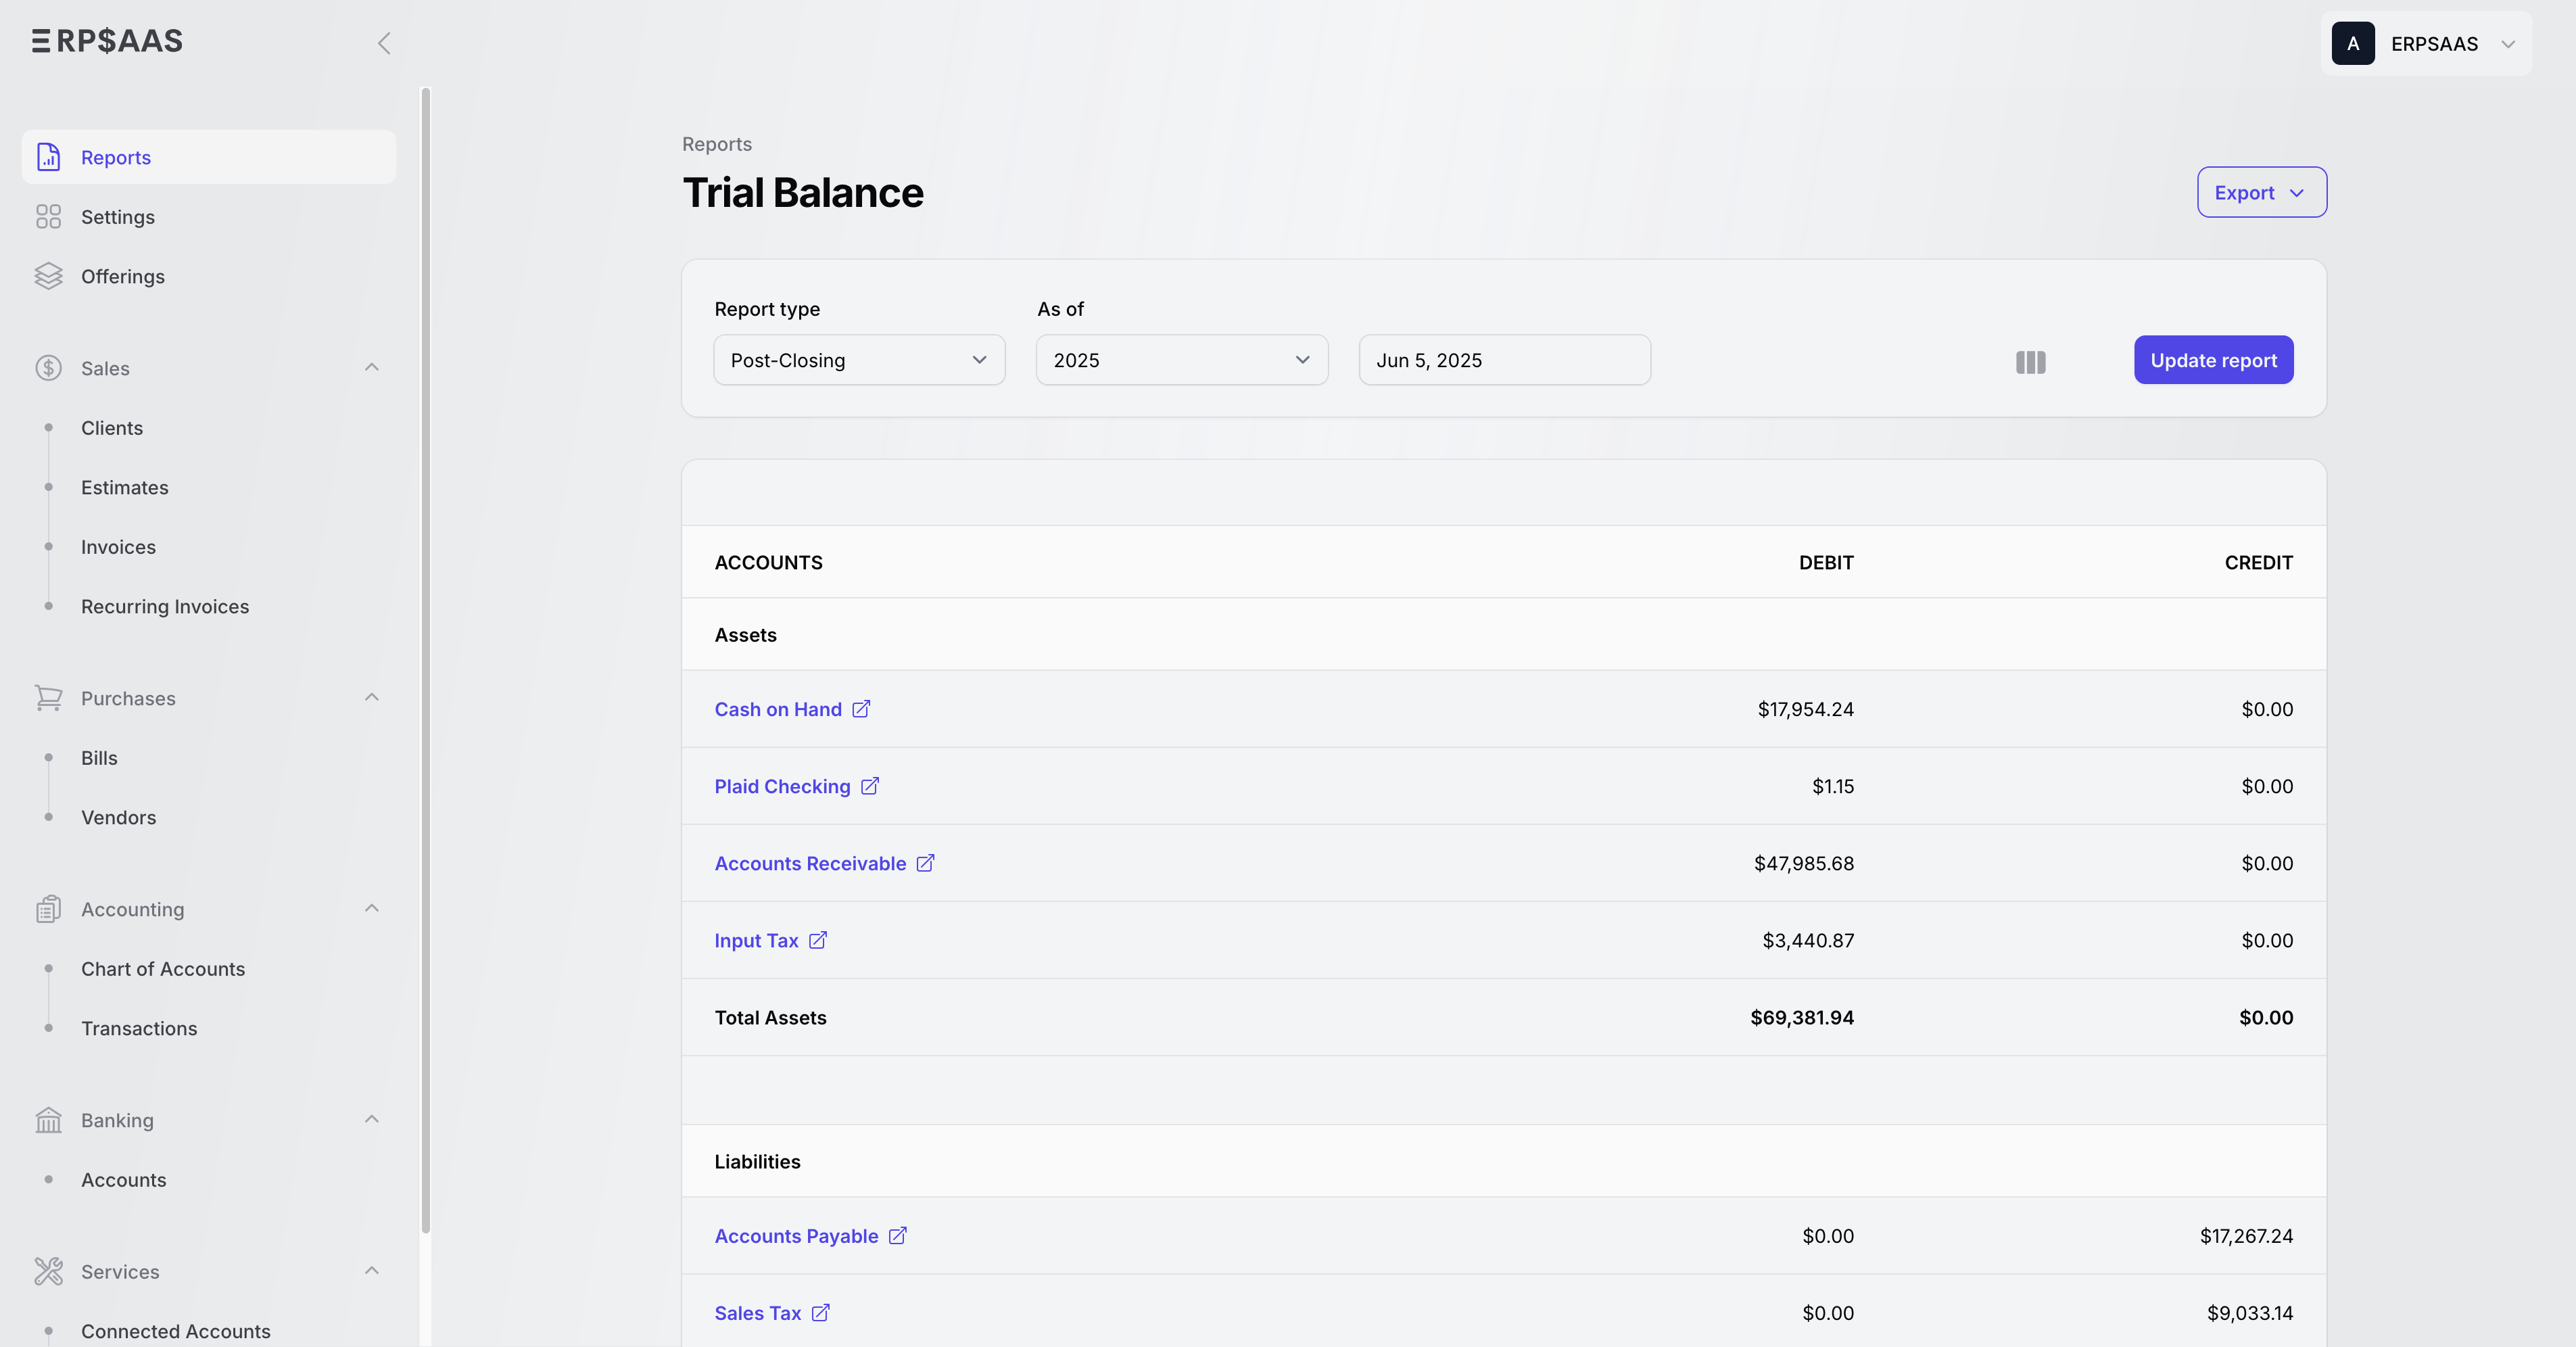Click the Update report button

click(2213, 360)
